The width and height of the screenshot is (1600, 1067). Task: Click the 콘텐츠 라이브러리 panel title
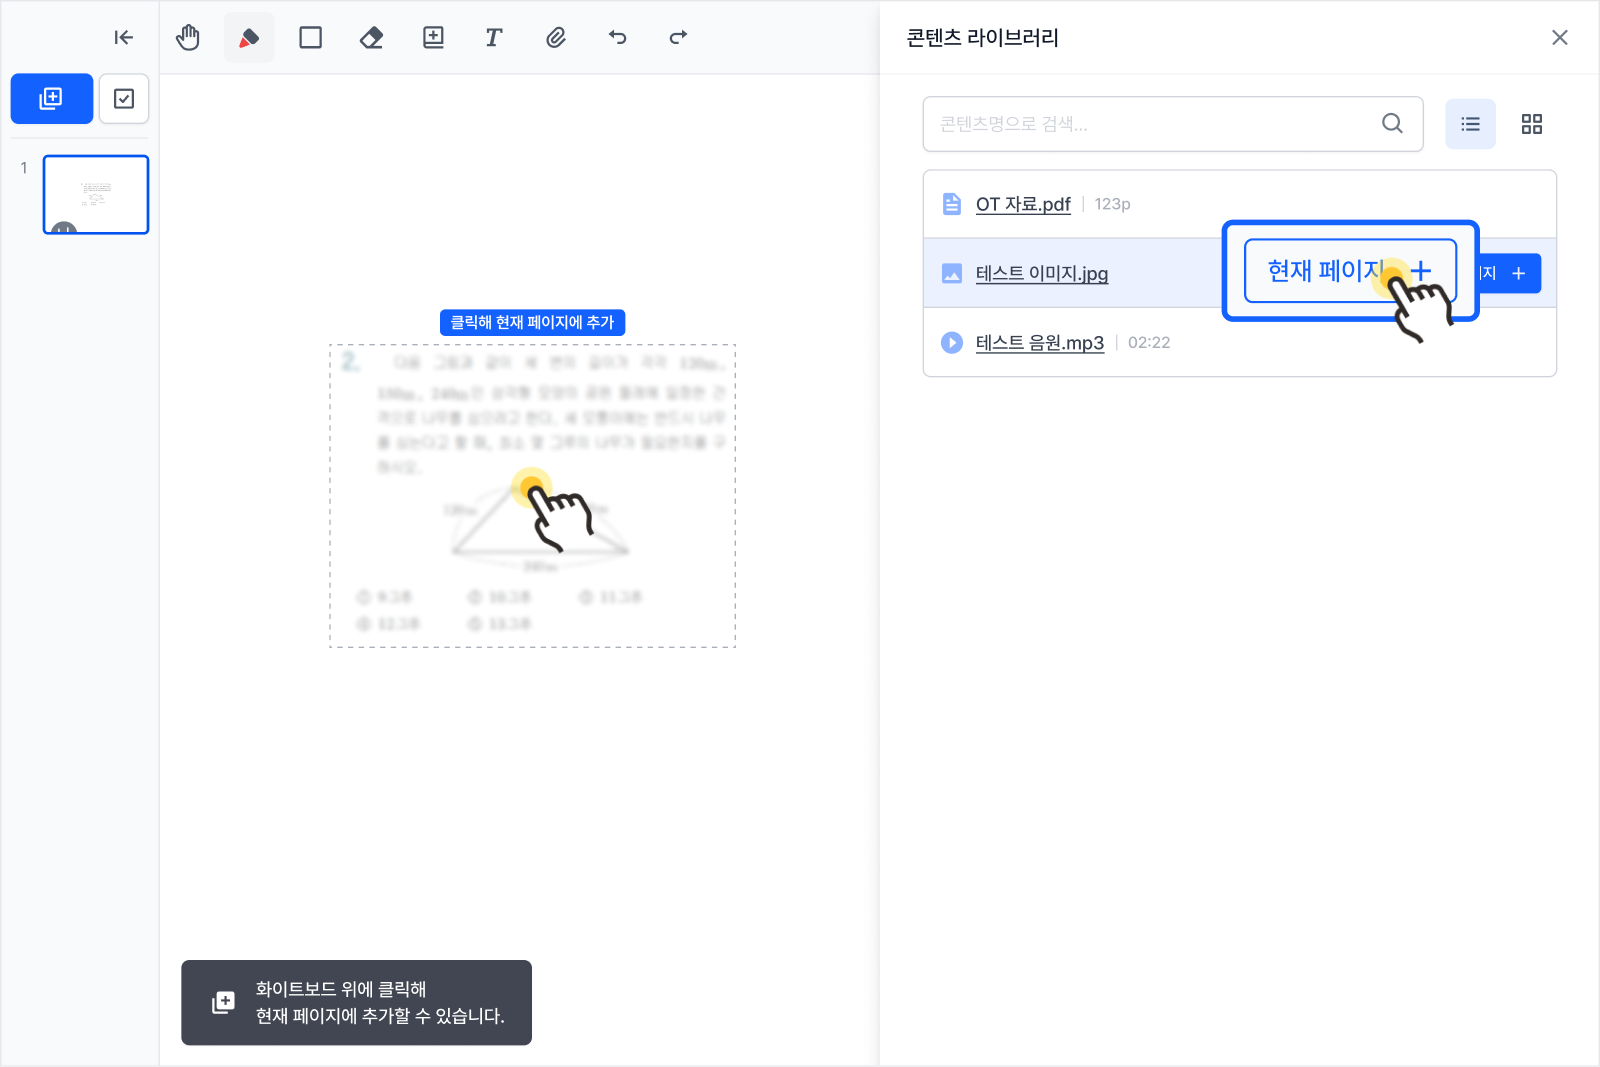click(983, 38)
